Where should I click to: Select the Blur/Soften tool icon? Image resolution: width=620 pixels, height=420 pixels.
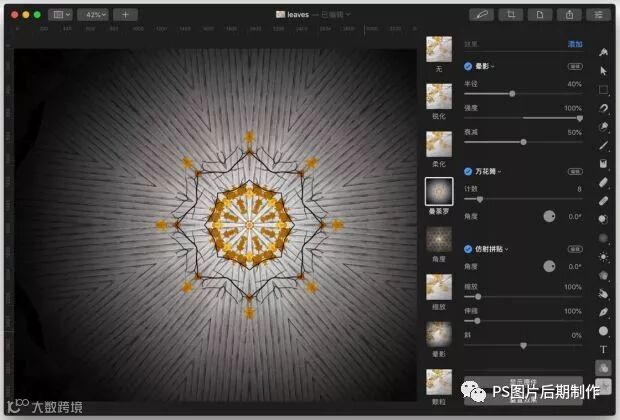tap(603, 238)
